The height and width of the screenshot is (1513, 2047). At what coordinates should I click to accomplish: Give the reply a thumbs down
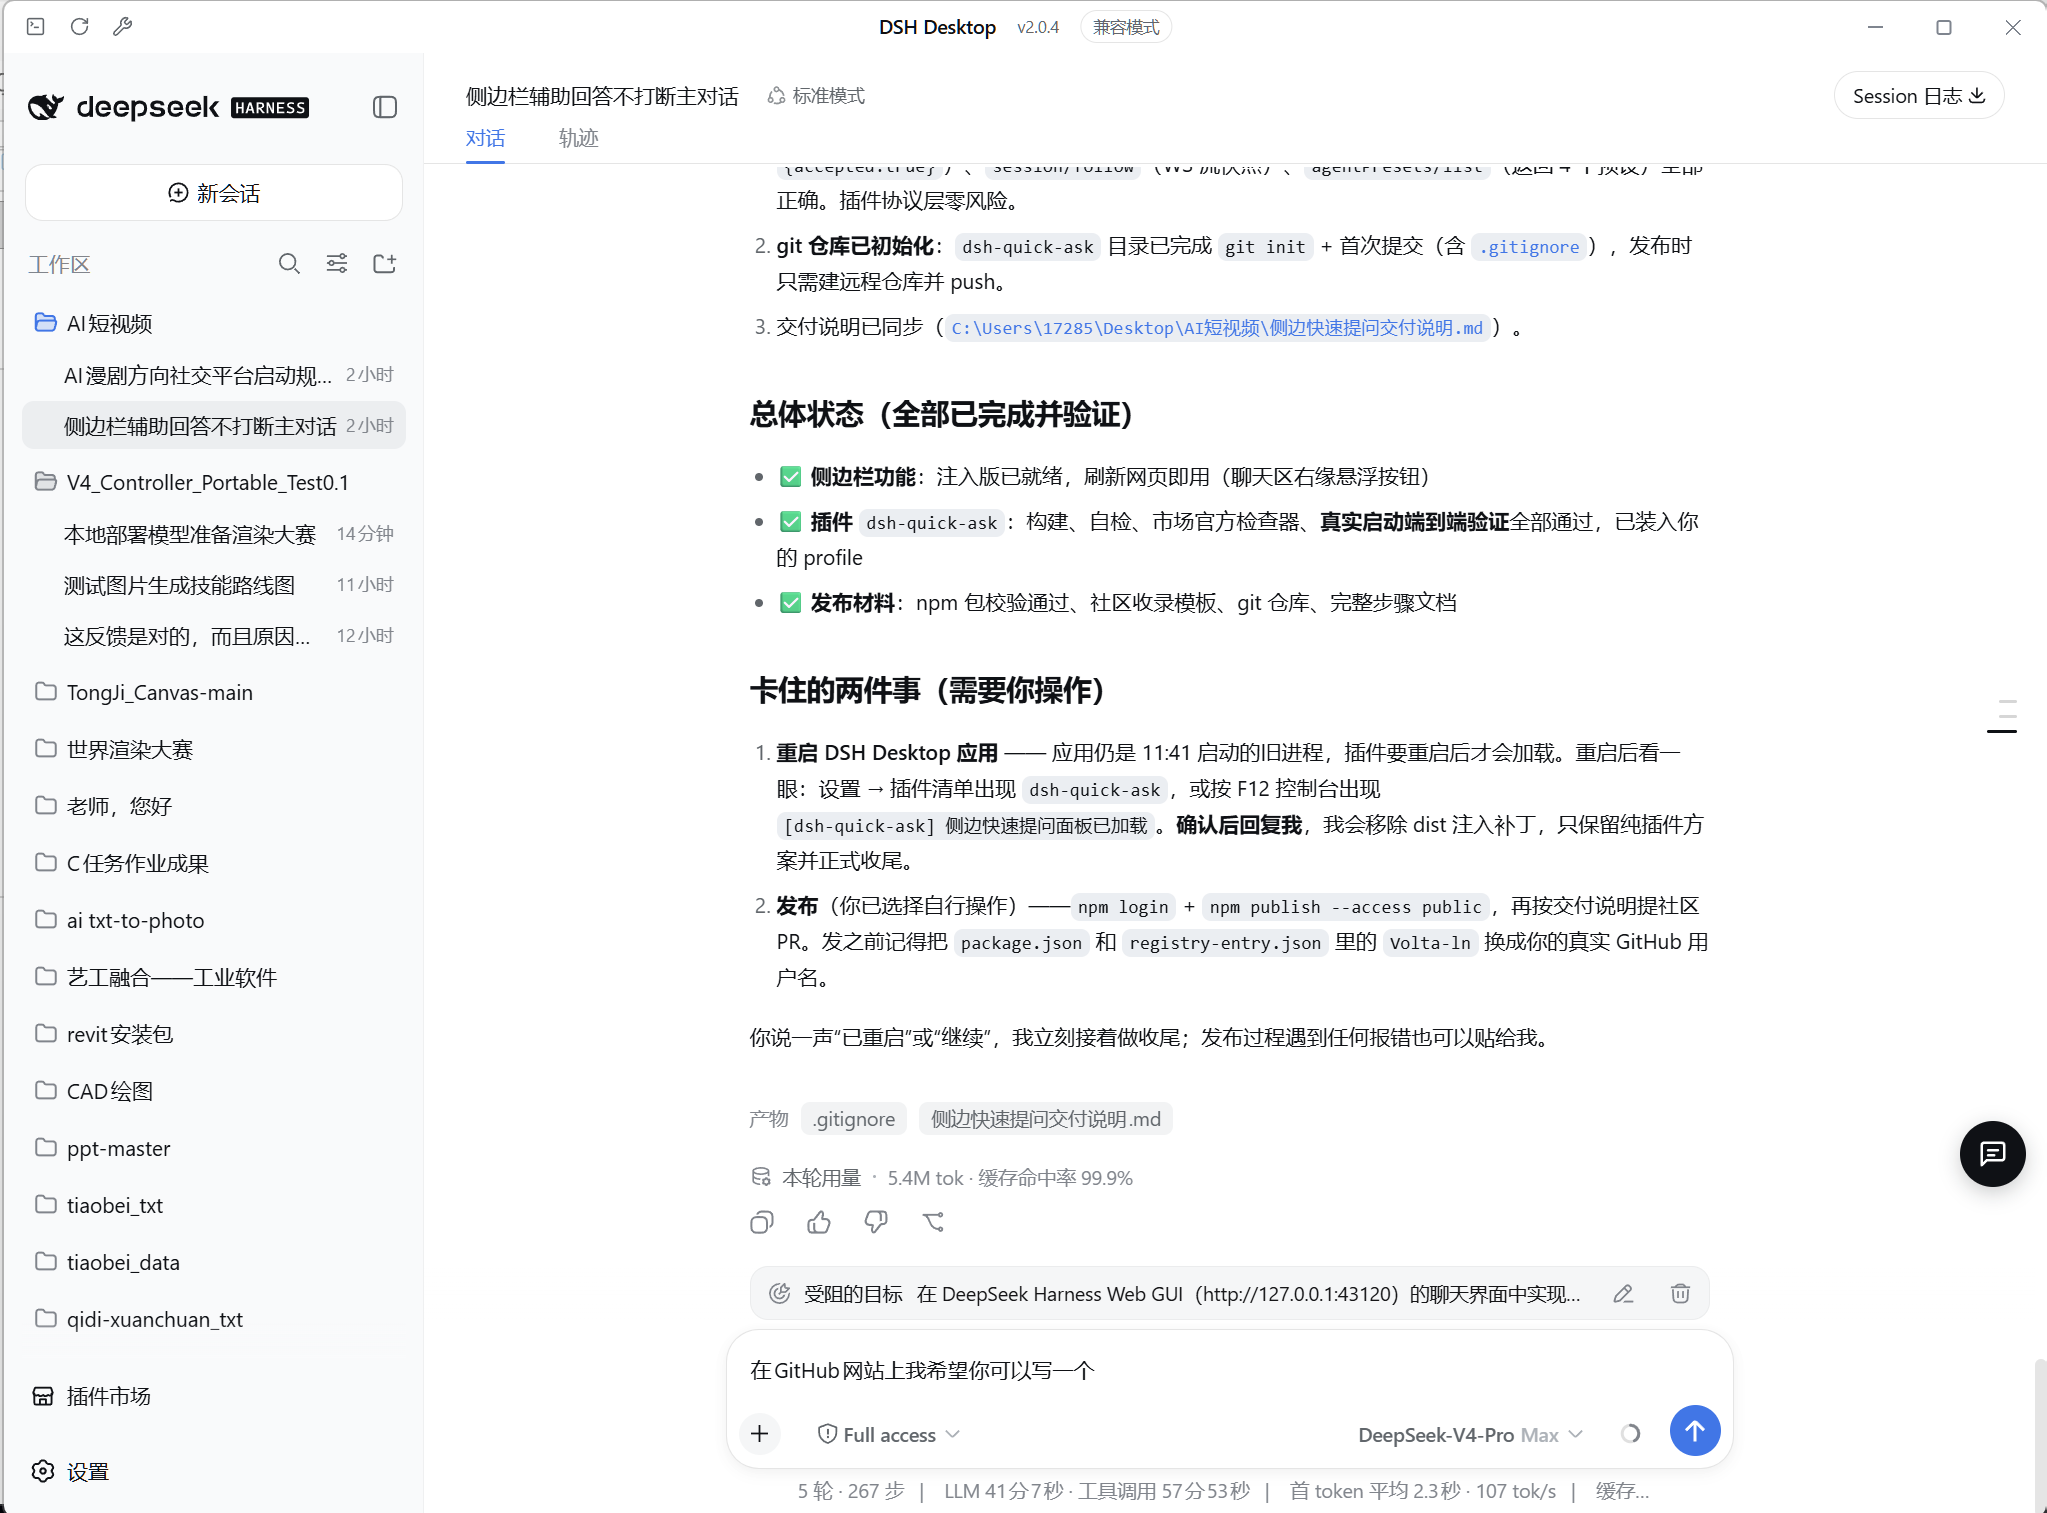pyautogui.click(x=876, y=1222)
